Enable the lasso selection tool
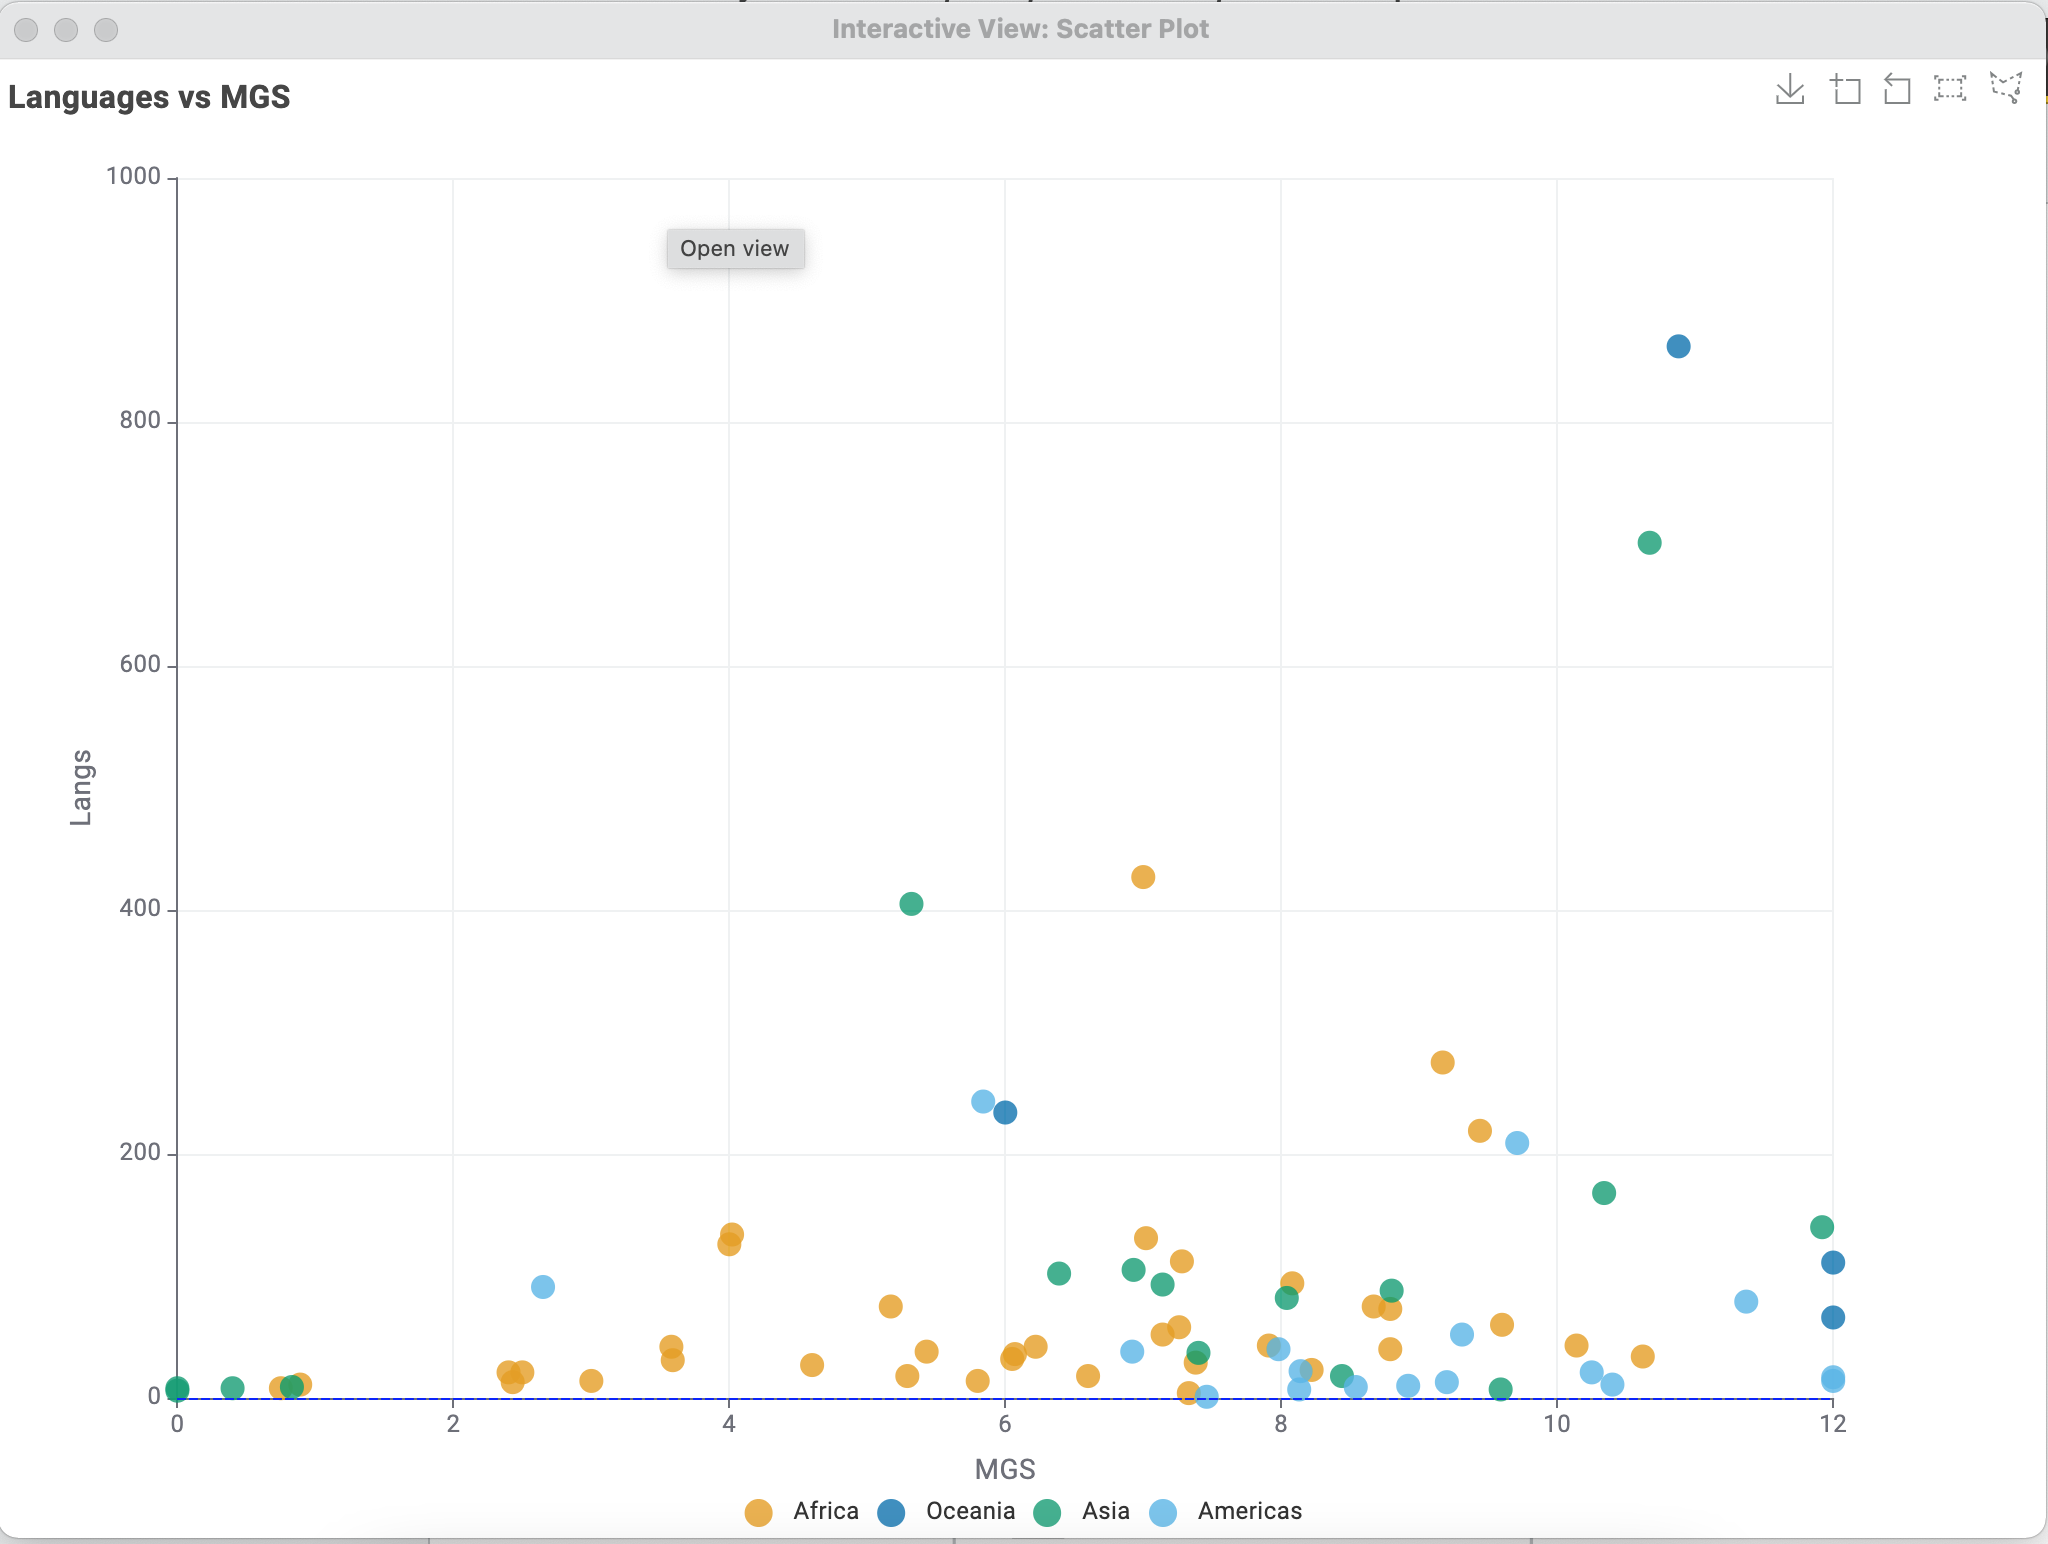The image size is (2048, 1544). (2006, 87)
